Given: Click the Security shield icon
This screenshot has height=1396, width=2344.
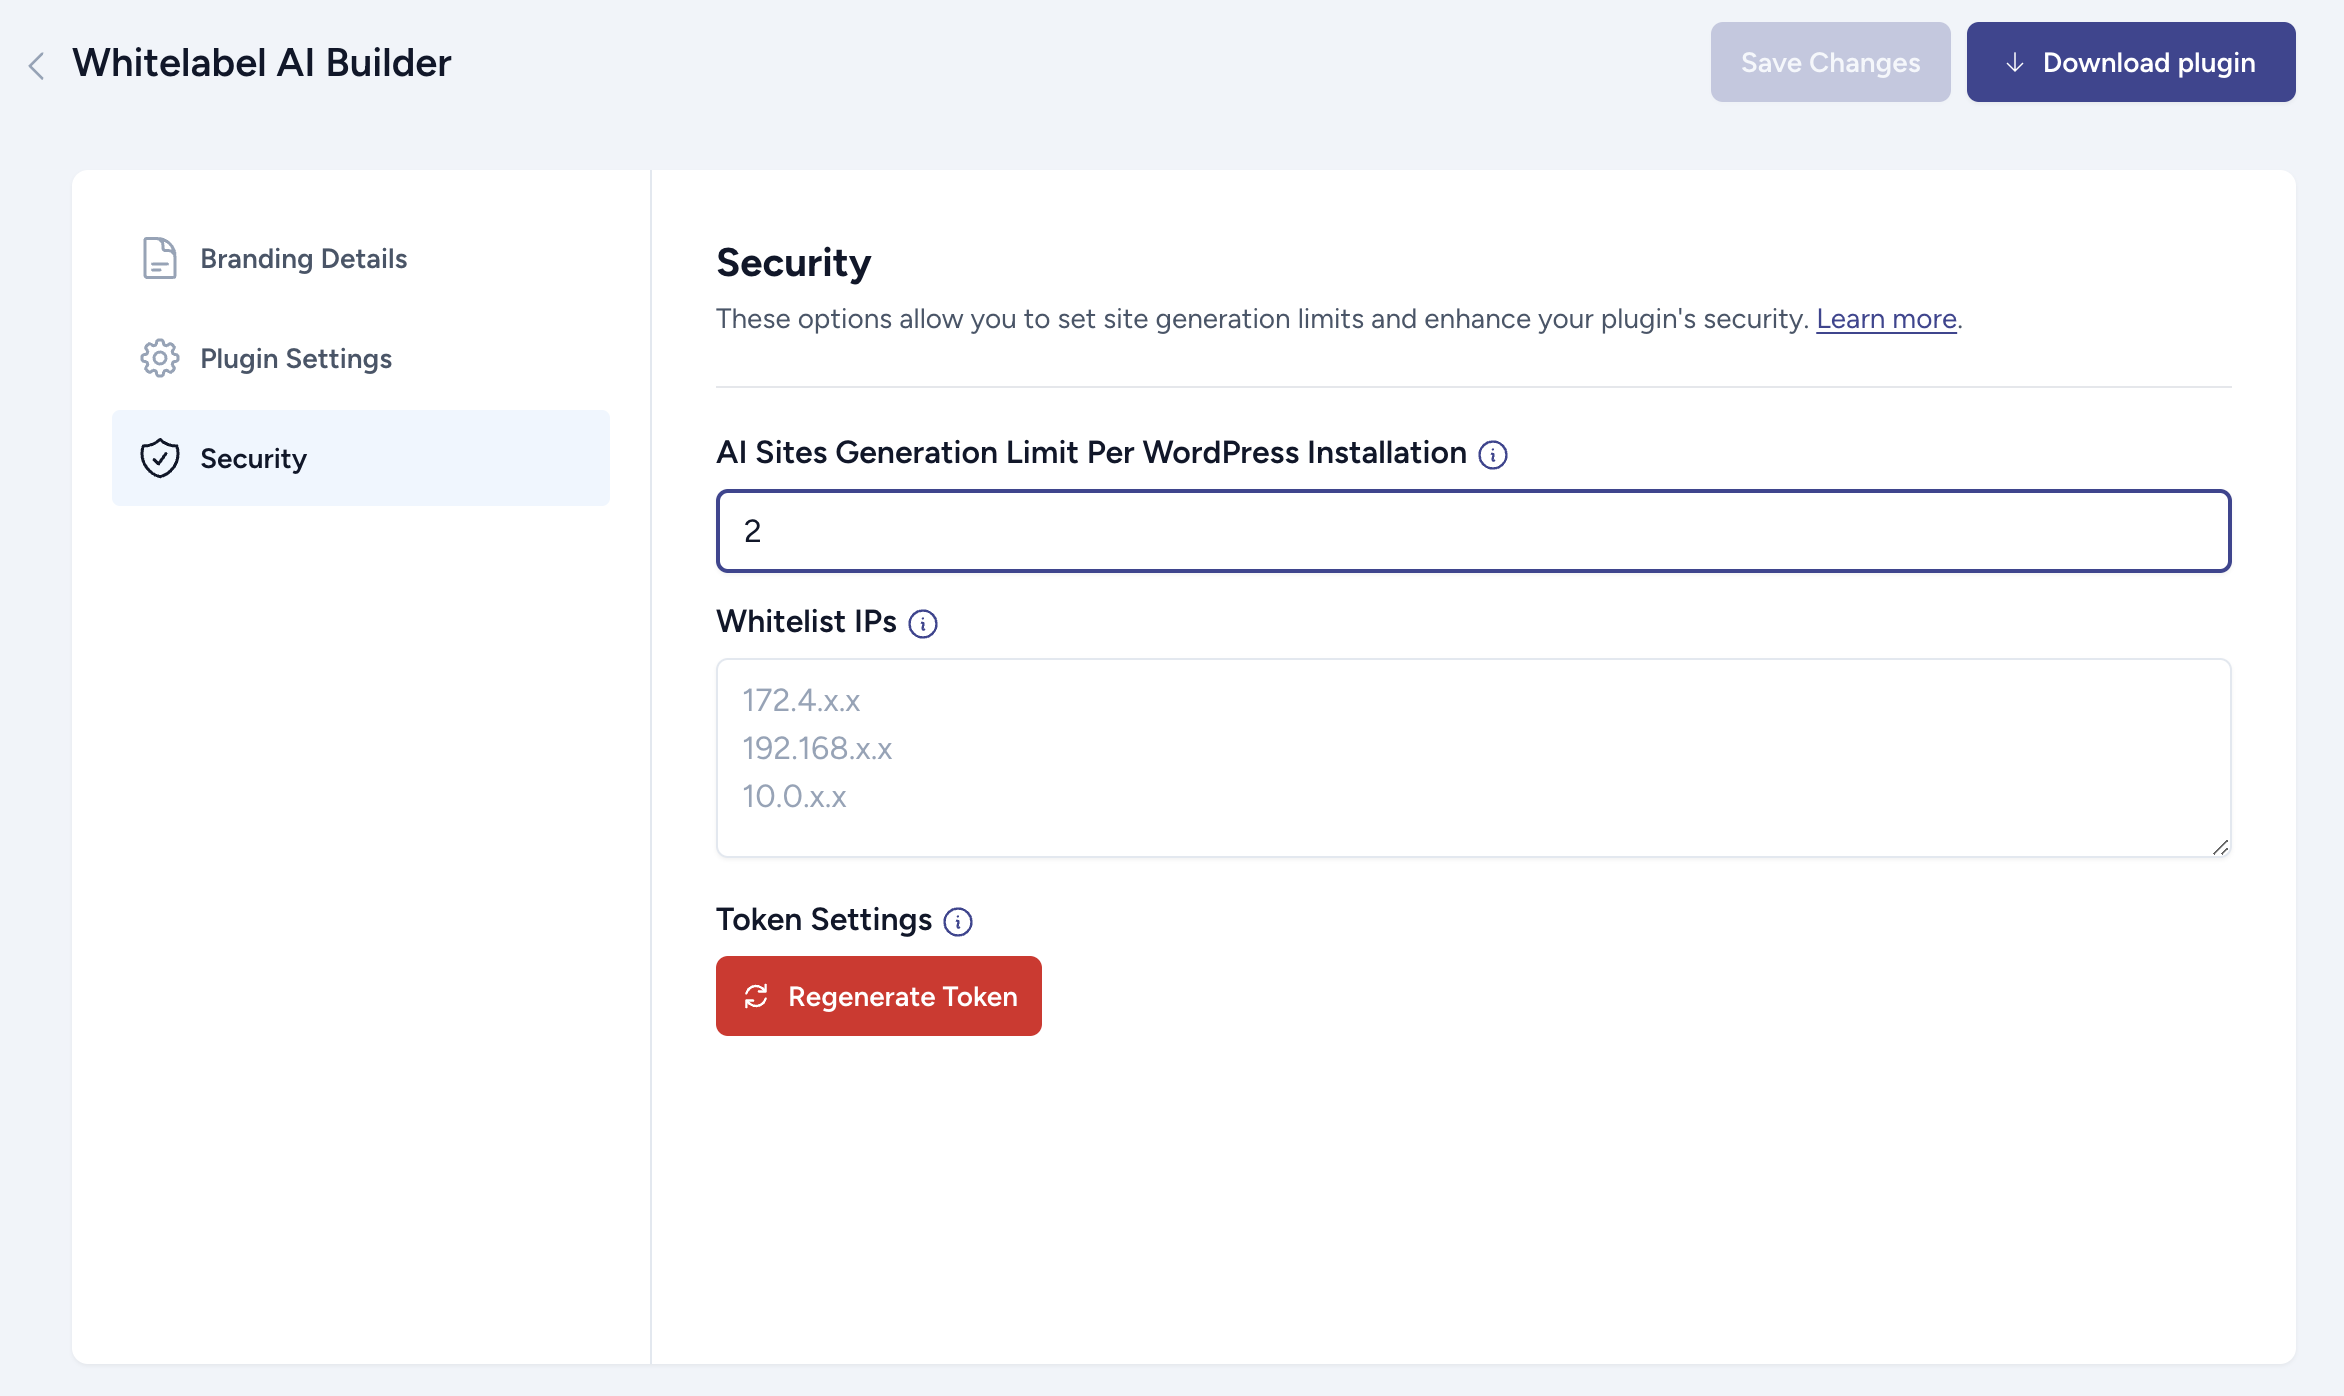Looking at the screenshot, I should (159, 458).
